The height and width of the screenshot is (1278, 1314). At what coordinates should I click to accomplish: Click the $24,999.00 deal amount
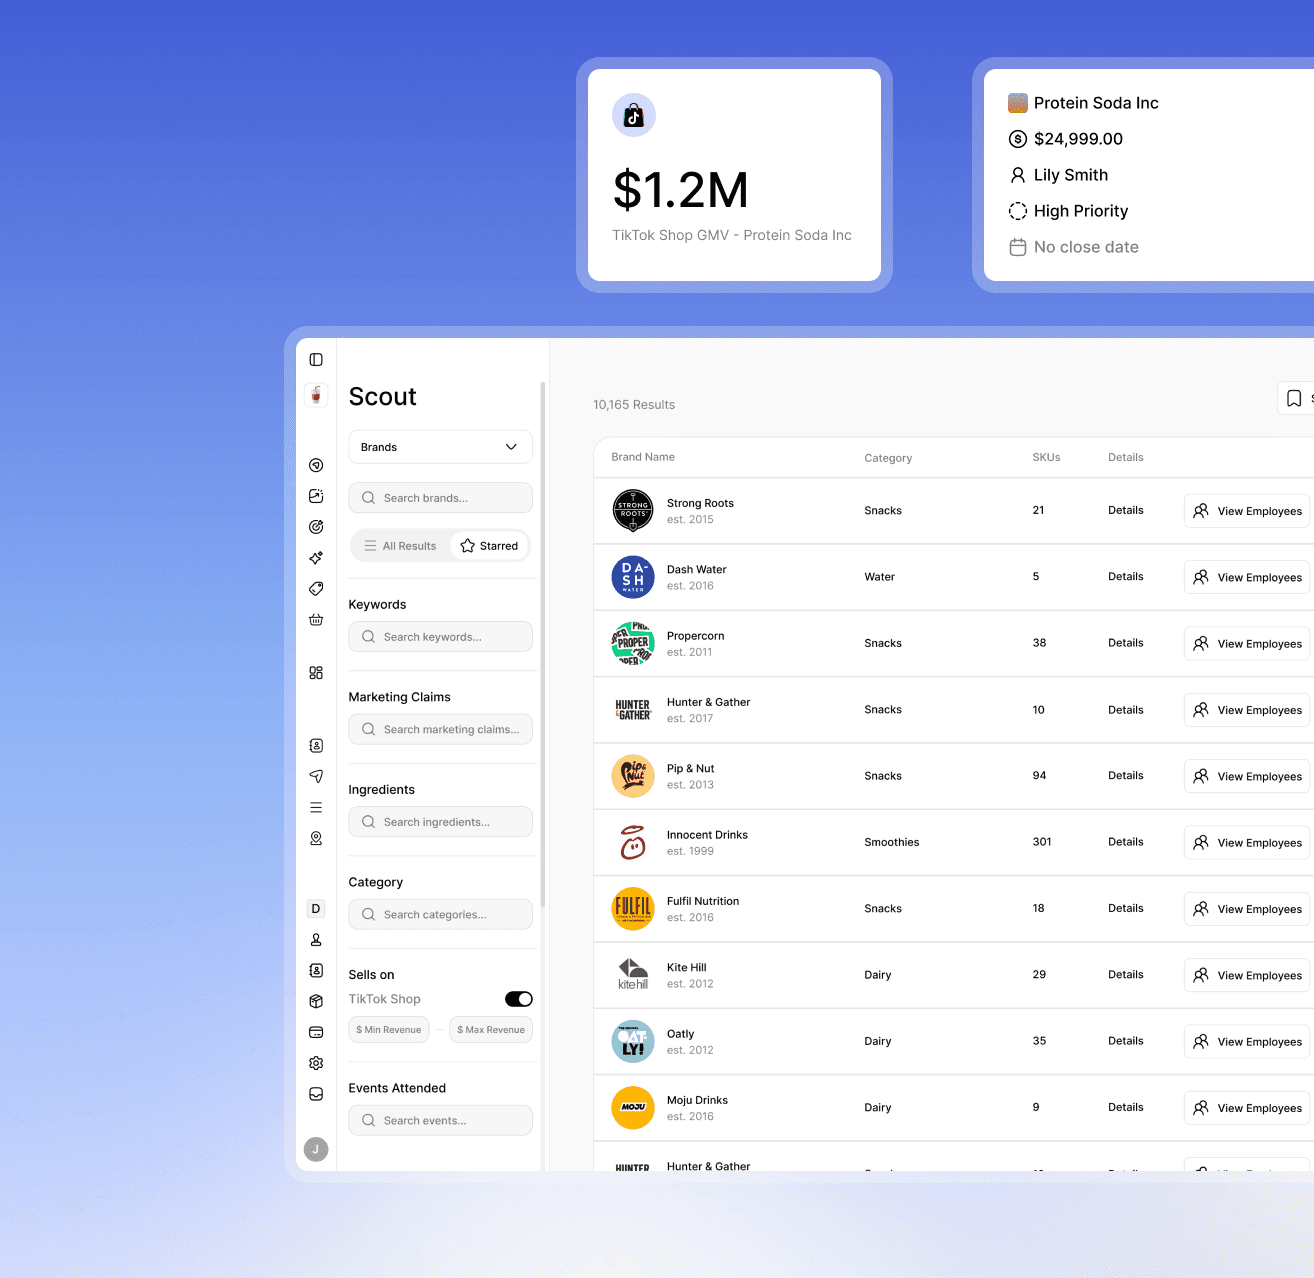pos(1078,139)
